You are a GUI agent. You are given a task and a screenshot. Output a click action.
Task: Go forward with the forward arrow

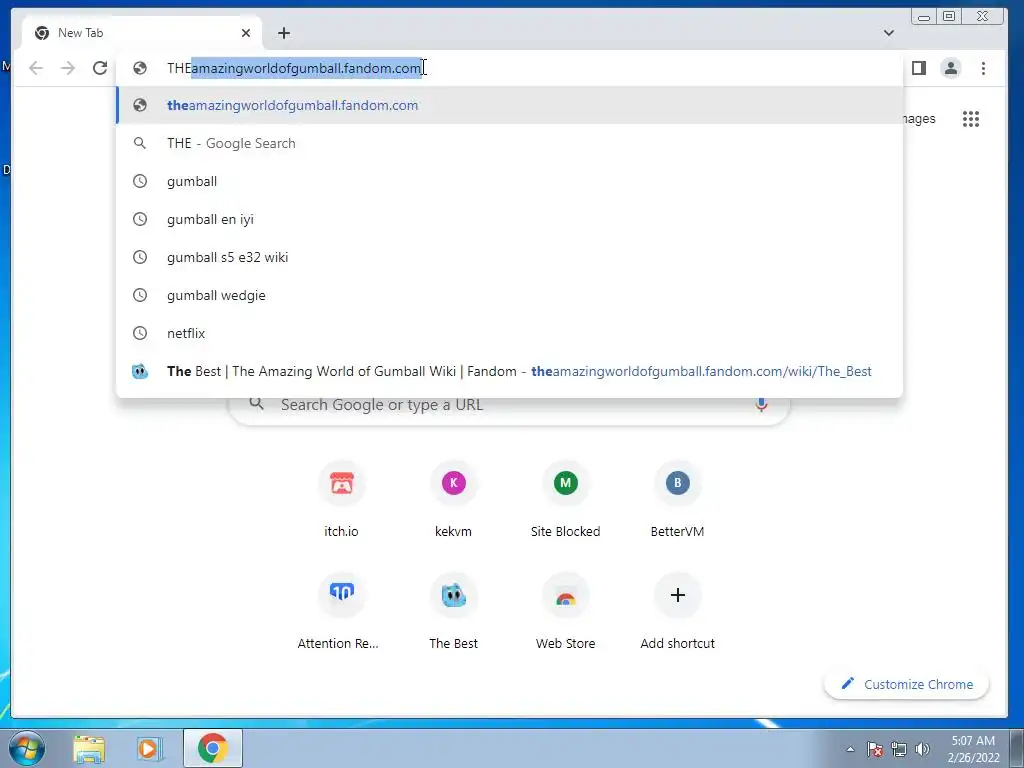[68, 68]
